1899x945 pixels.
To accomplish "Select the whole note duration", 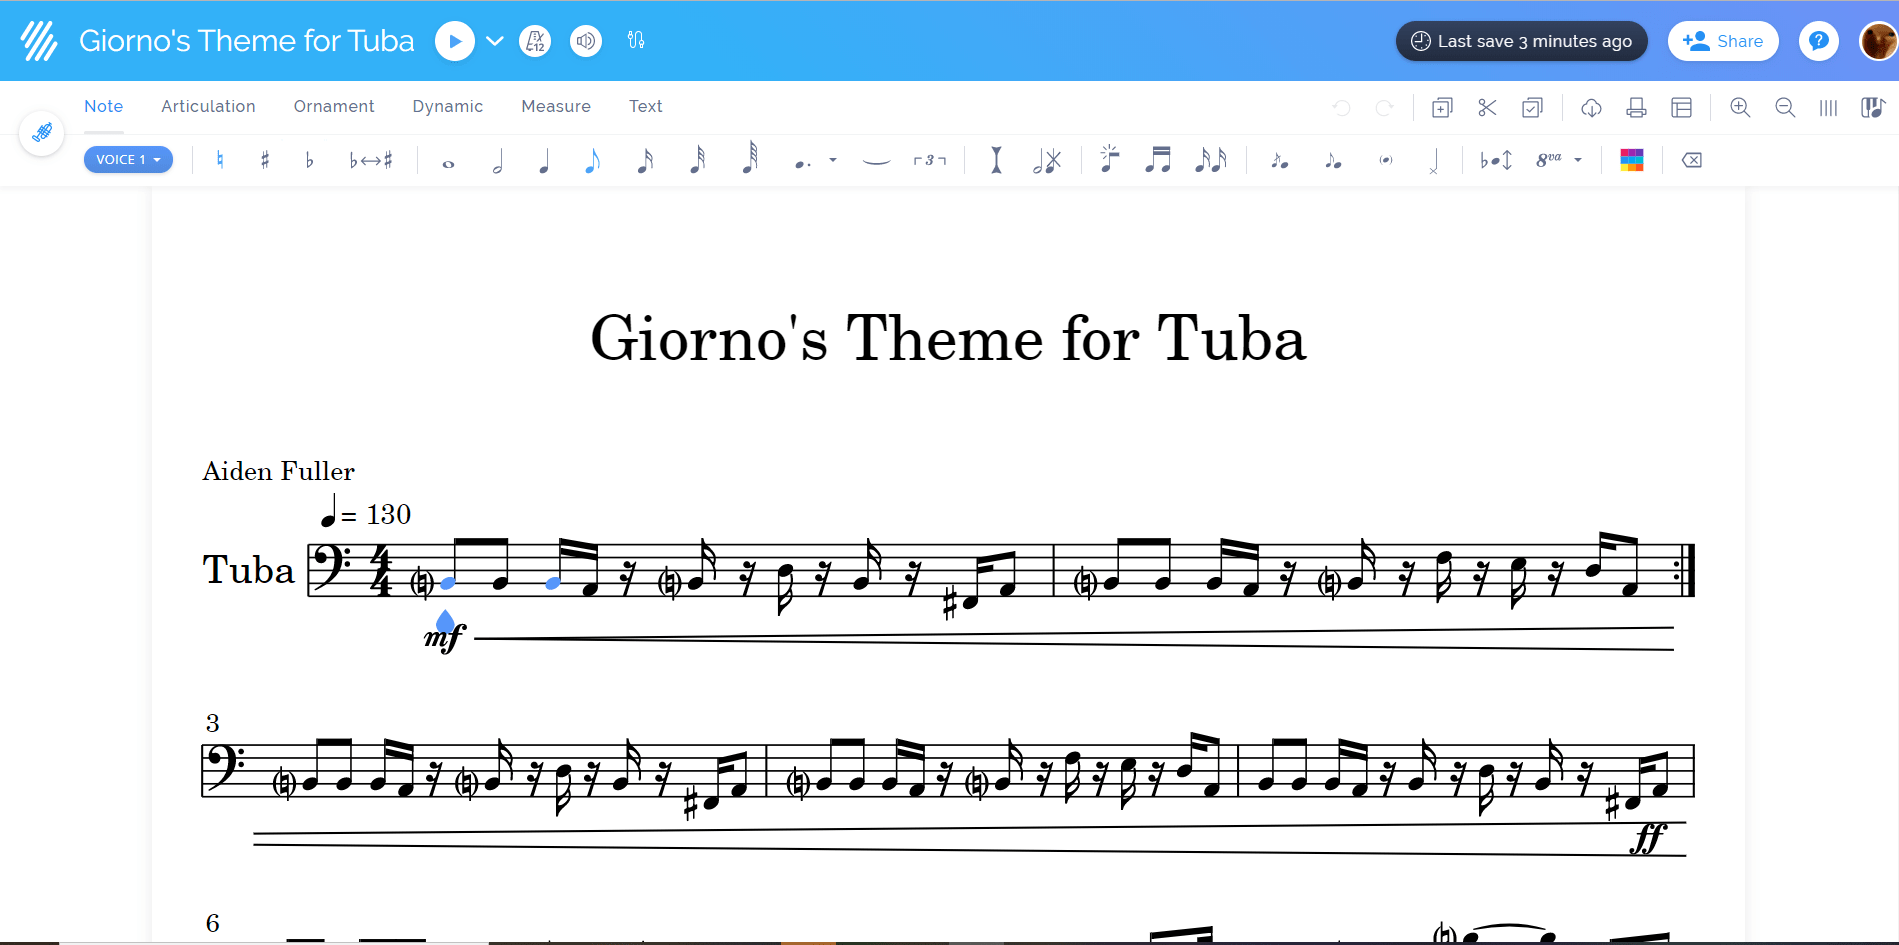I will 448,163.
